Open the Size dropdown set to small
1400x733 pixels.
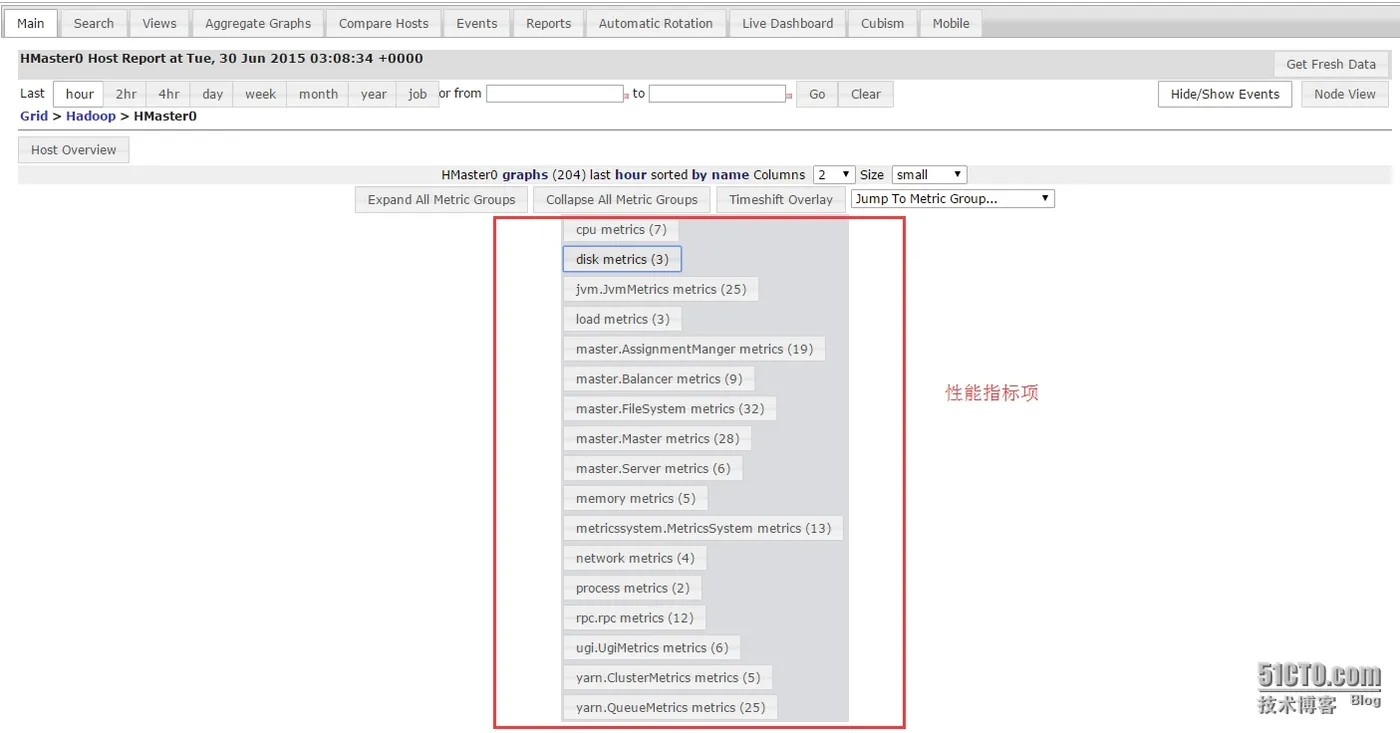click(929, 174)
